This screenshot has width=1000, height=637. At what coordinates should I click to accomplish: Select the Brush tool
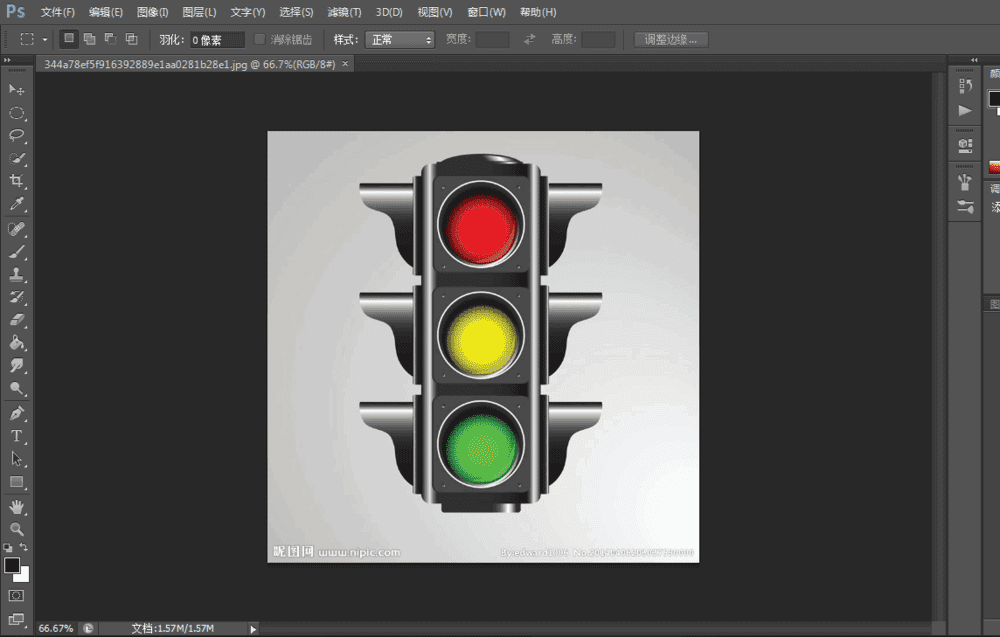click(17, 252)
